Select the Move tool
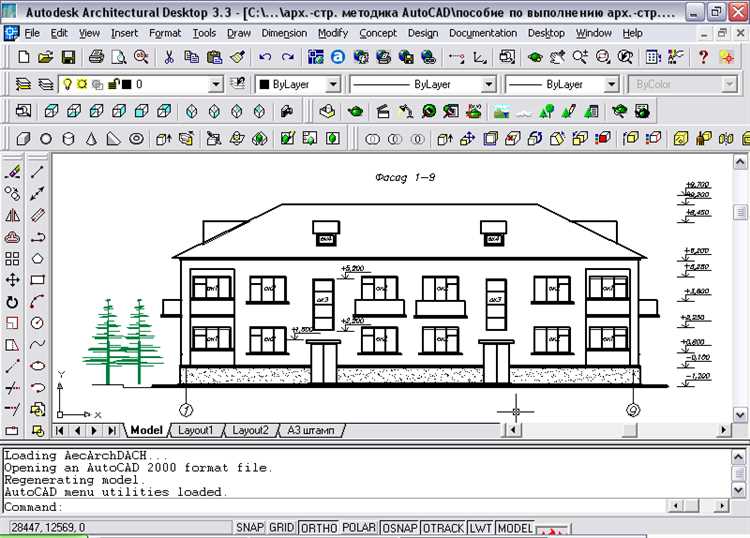Screen dimensions: 750x538 pos(13,280)
